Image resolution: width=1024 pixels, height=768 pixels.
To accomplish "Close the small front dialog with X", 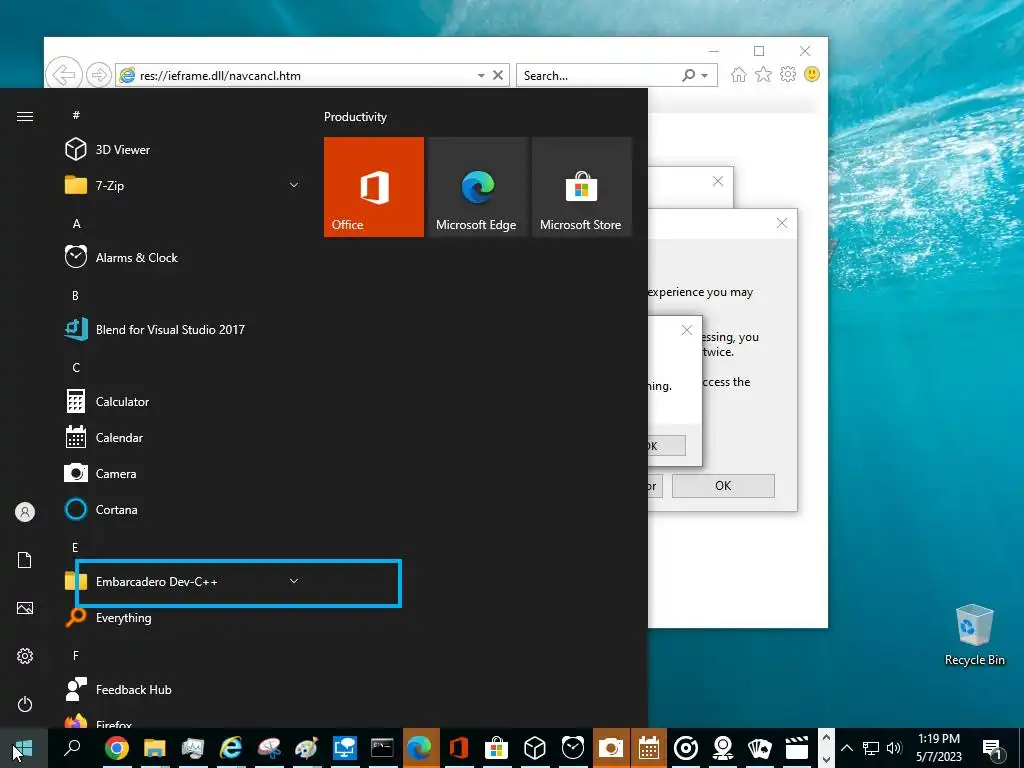I will (686, 330).
